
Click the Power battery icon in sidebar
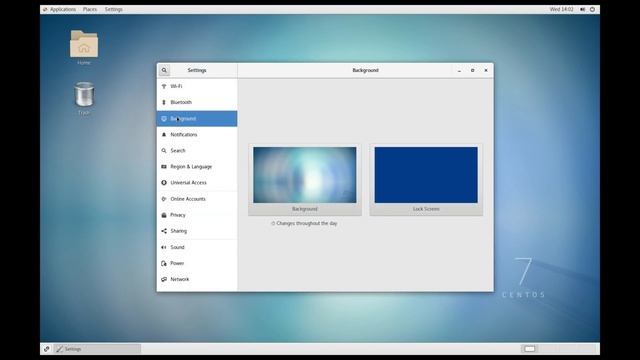[164, 263]
